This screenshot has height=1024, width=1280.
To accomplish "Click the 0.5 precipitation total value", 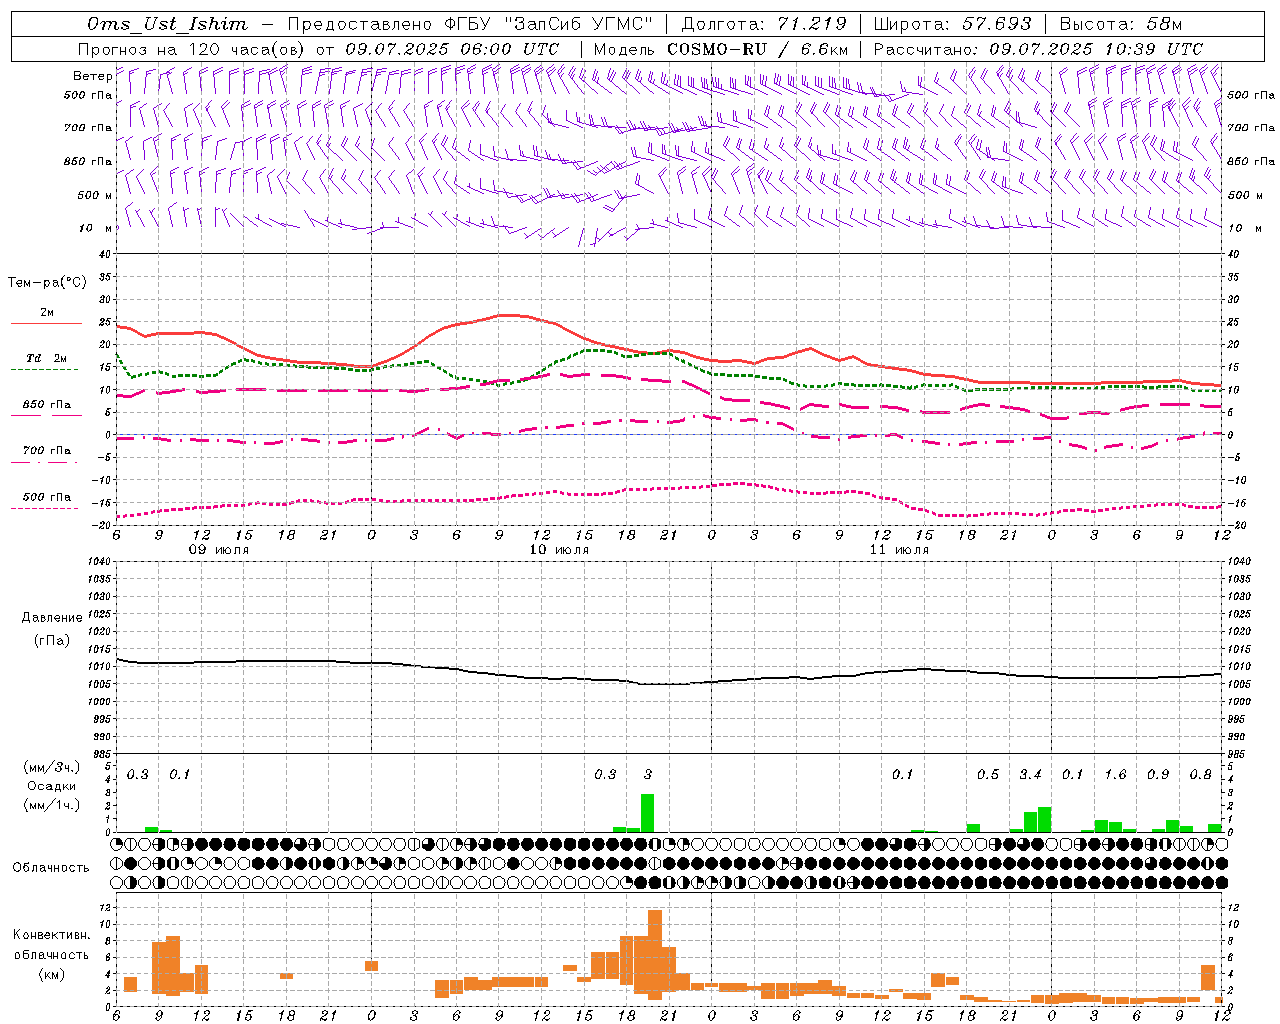I will point(988,775).
